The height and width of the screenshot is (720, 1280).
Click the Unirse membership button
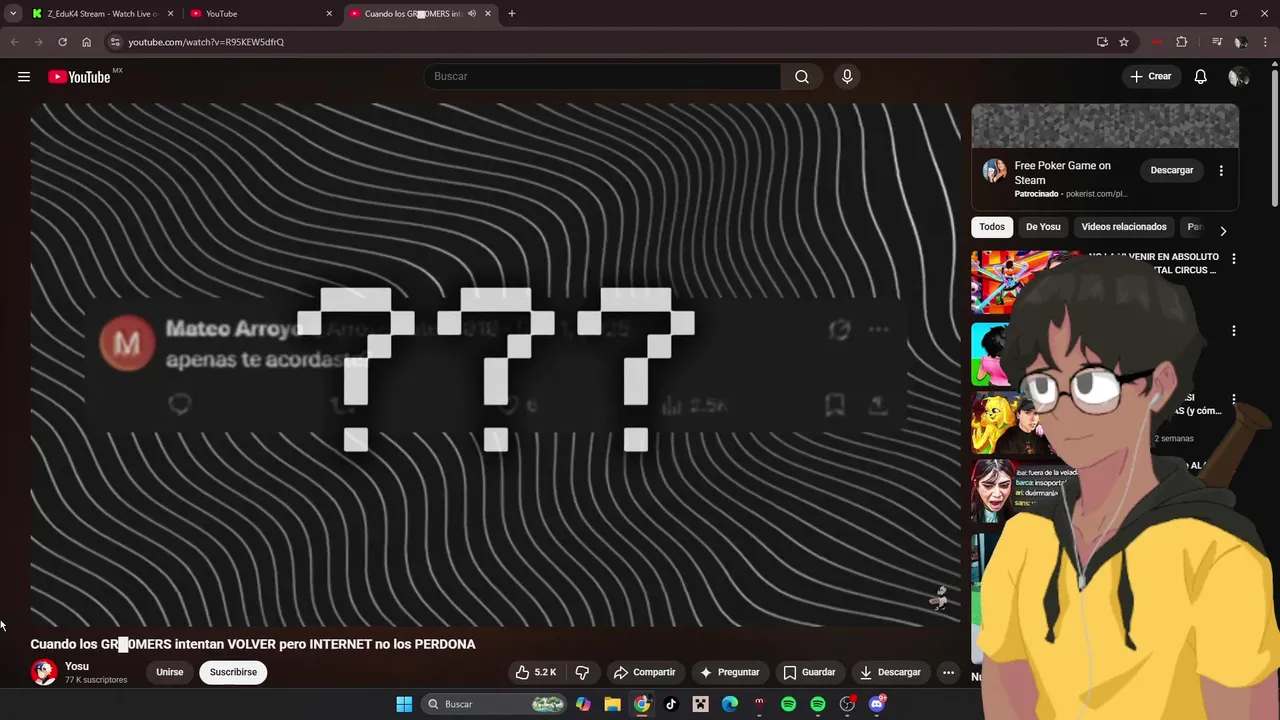(x=170, y=672)
